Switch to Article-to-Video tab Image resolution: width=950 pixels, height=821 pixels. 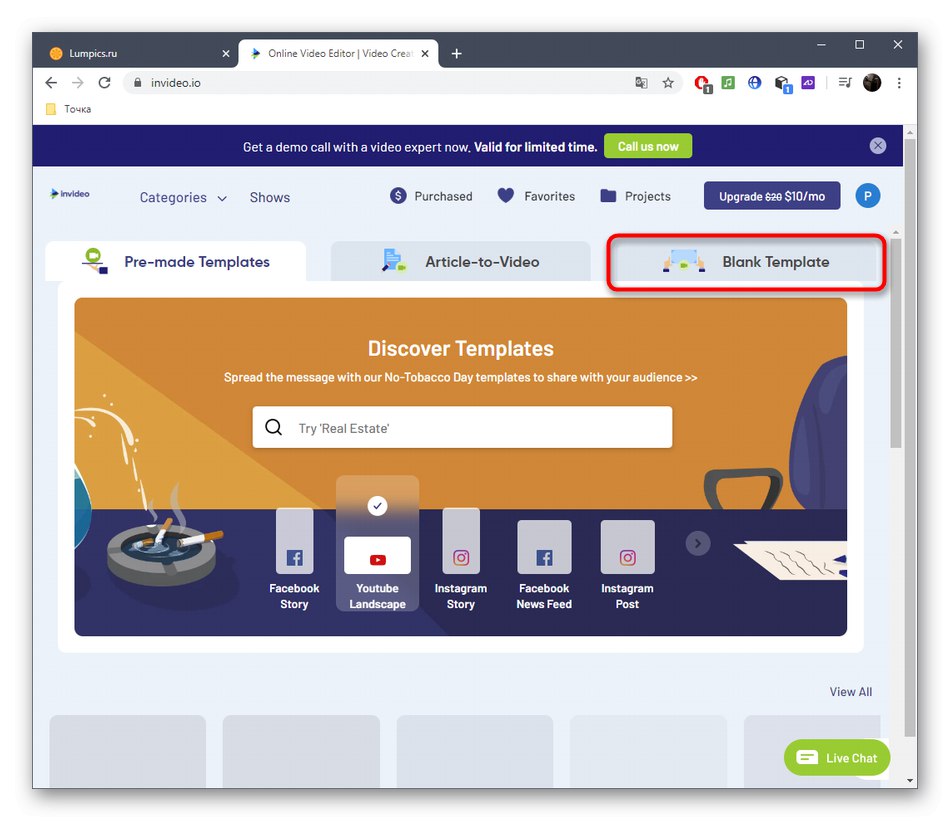(x=460, y=261)
